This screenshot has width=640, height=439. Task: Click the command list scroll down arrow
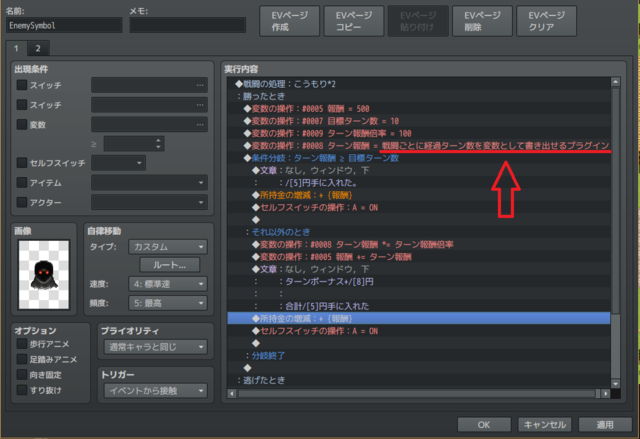(x=616, y=384)
